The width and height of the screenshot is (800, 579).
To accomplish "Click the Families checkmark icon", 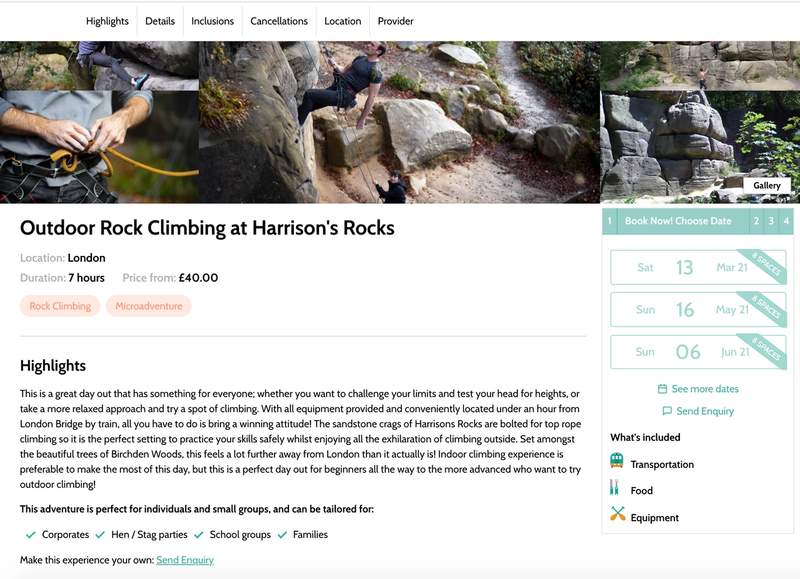I will [282, 535].
